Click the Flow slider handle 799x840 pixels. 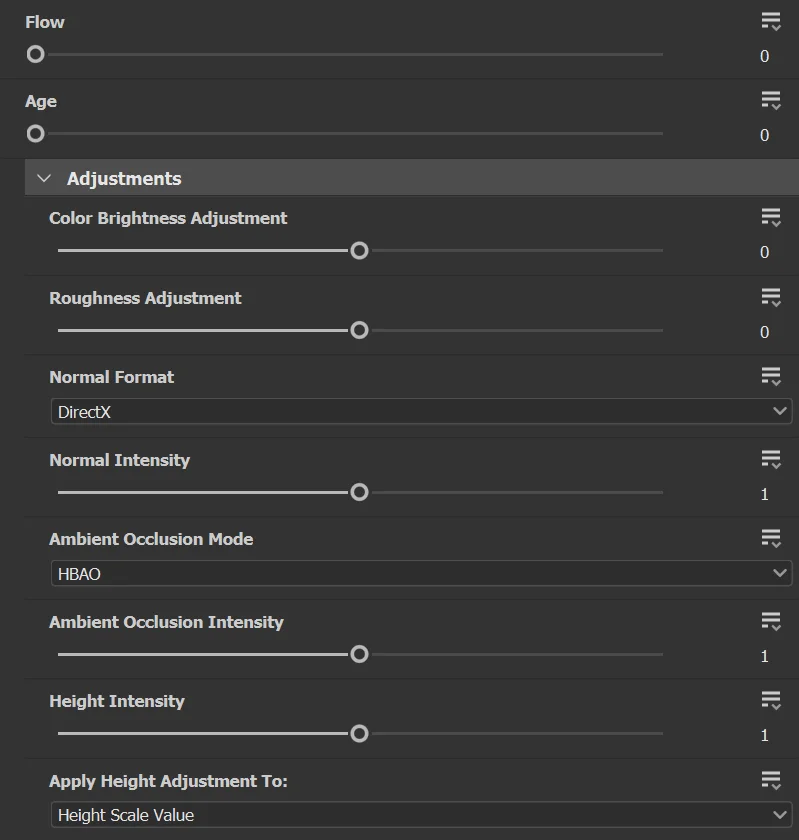point(36,54)
